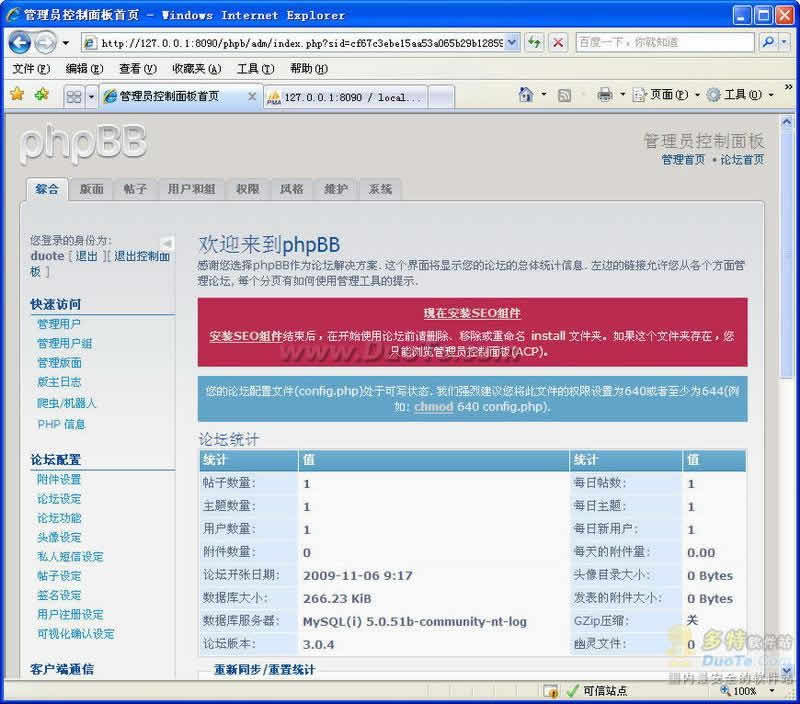
Task: Open the search provider dropdown arrow
Action: [x=784, y=43]
